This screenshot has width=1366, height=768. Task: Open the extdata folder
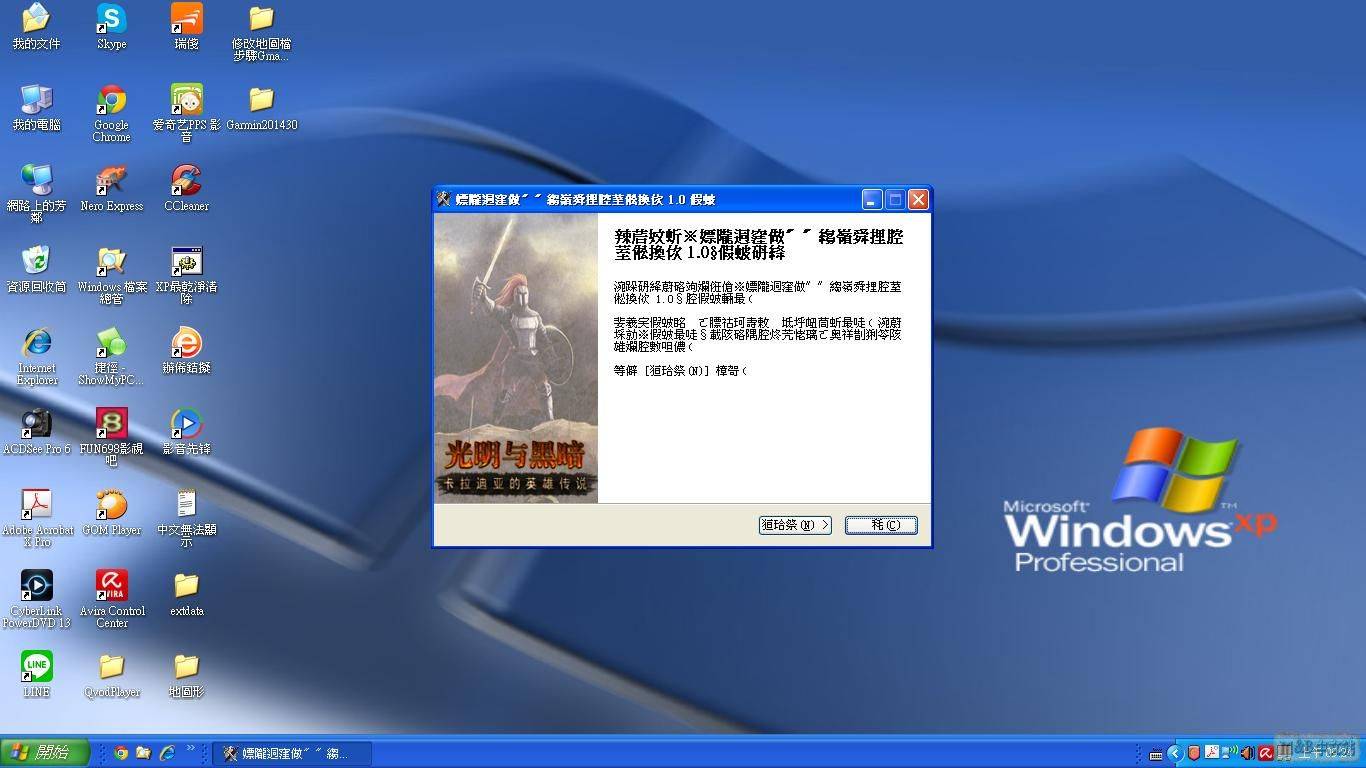point(186,593)
